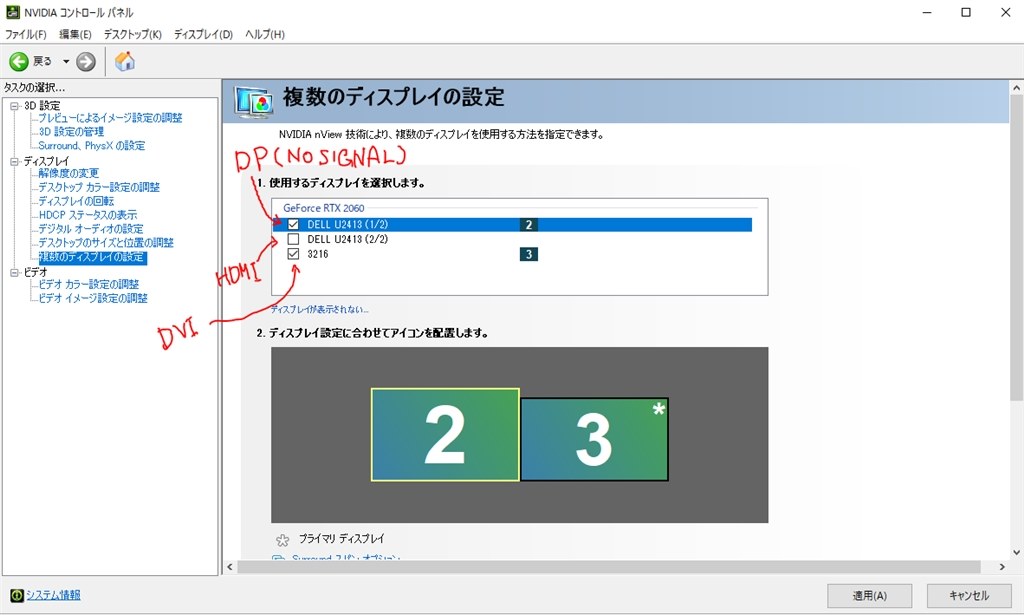Open the ディスプレイ(D) menu
Image resolution: width=1024 pixels, height=615 pixels.
(x=203, y=34)
